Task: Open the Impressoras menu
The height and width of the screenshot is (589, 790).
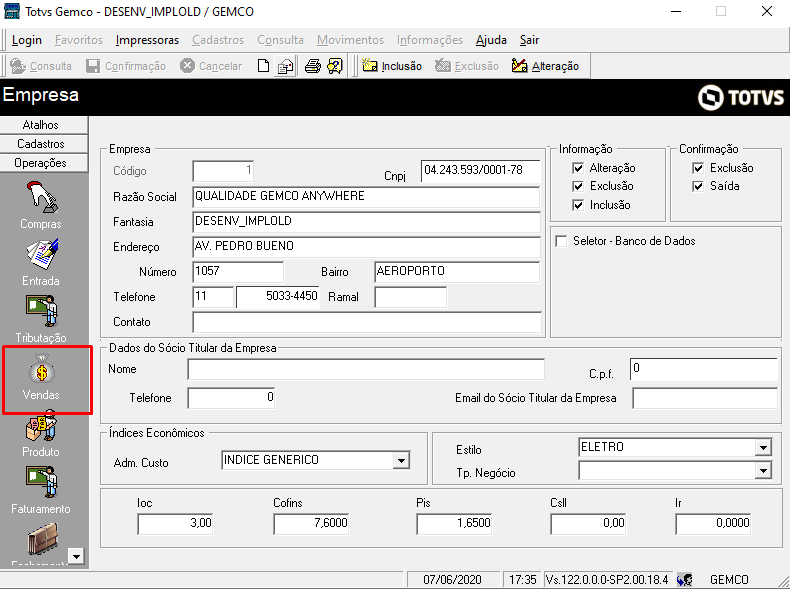Action: pos(147,40)
